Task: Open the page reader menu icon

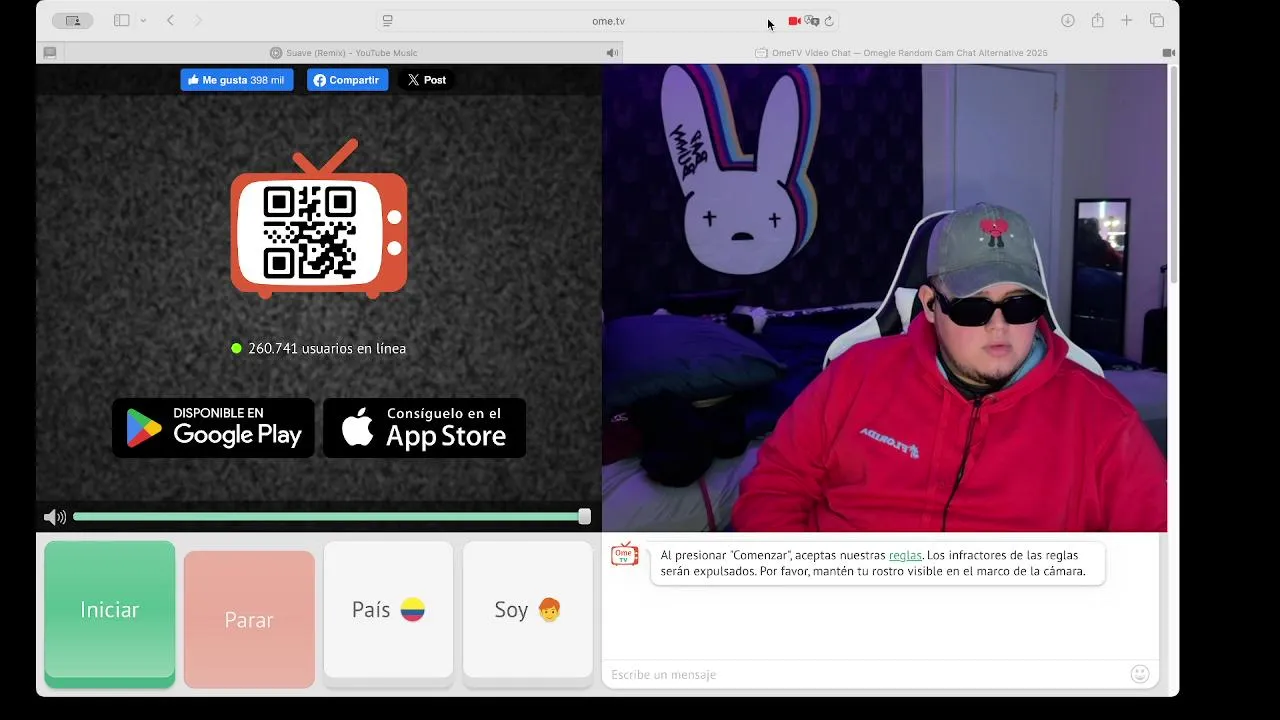Action: pos(388,21)
